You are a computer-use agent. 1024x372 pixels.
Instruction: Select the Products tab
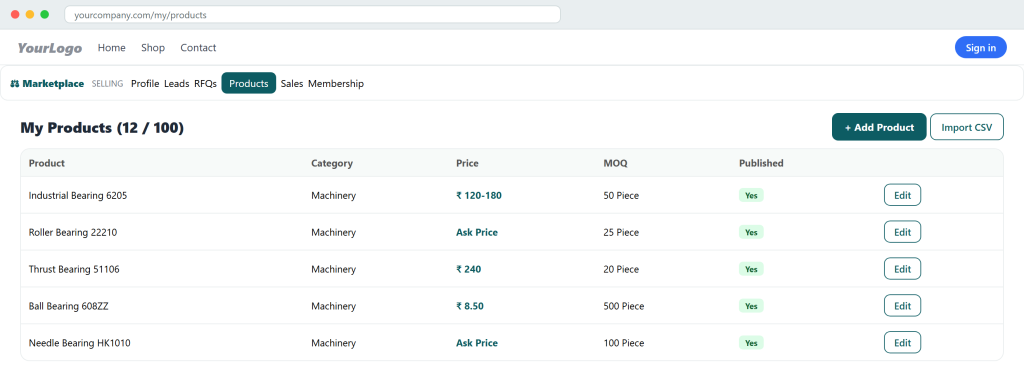[249, 83]
